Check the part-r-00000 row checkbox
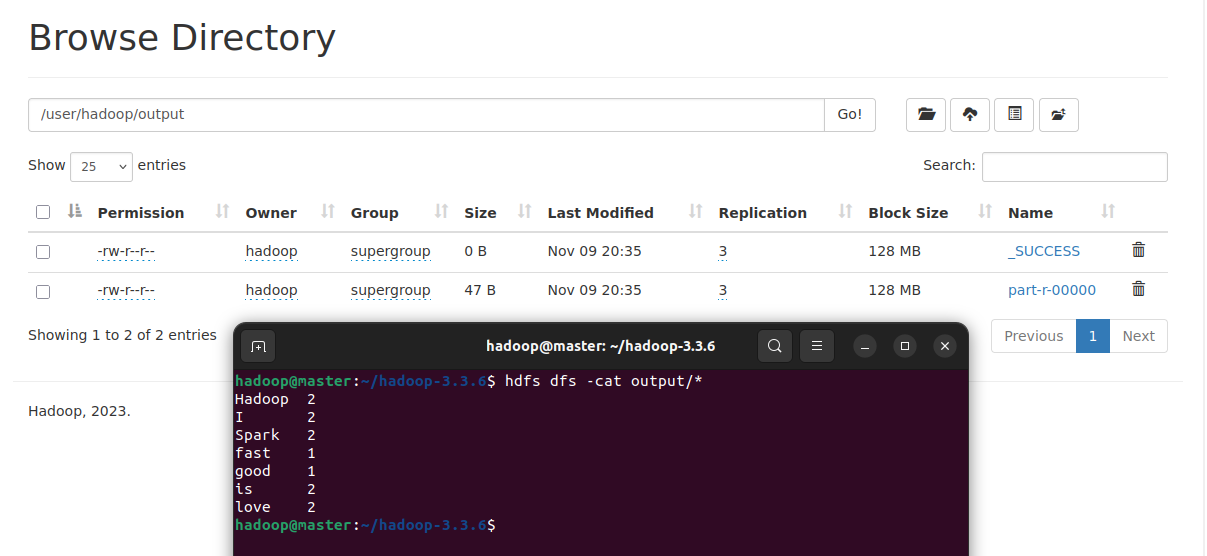Screen dimensions: 1207x556 pyautogui.click(x=43, y=292)
